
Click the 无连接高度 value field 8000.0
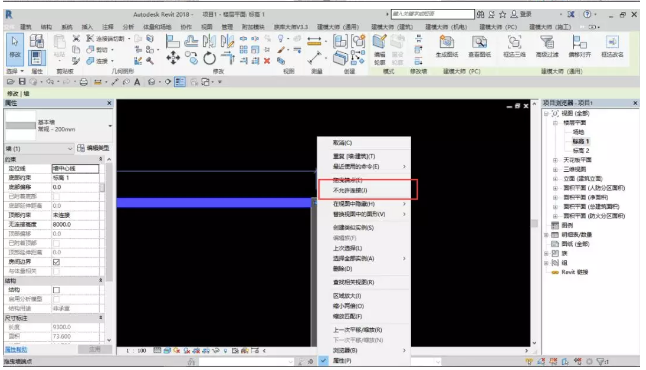(75, 225)
